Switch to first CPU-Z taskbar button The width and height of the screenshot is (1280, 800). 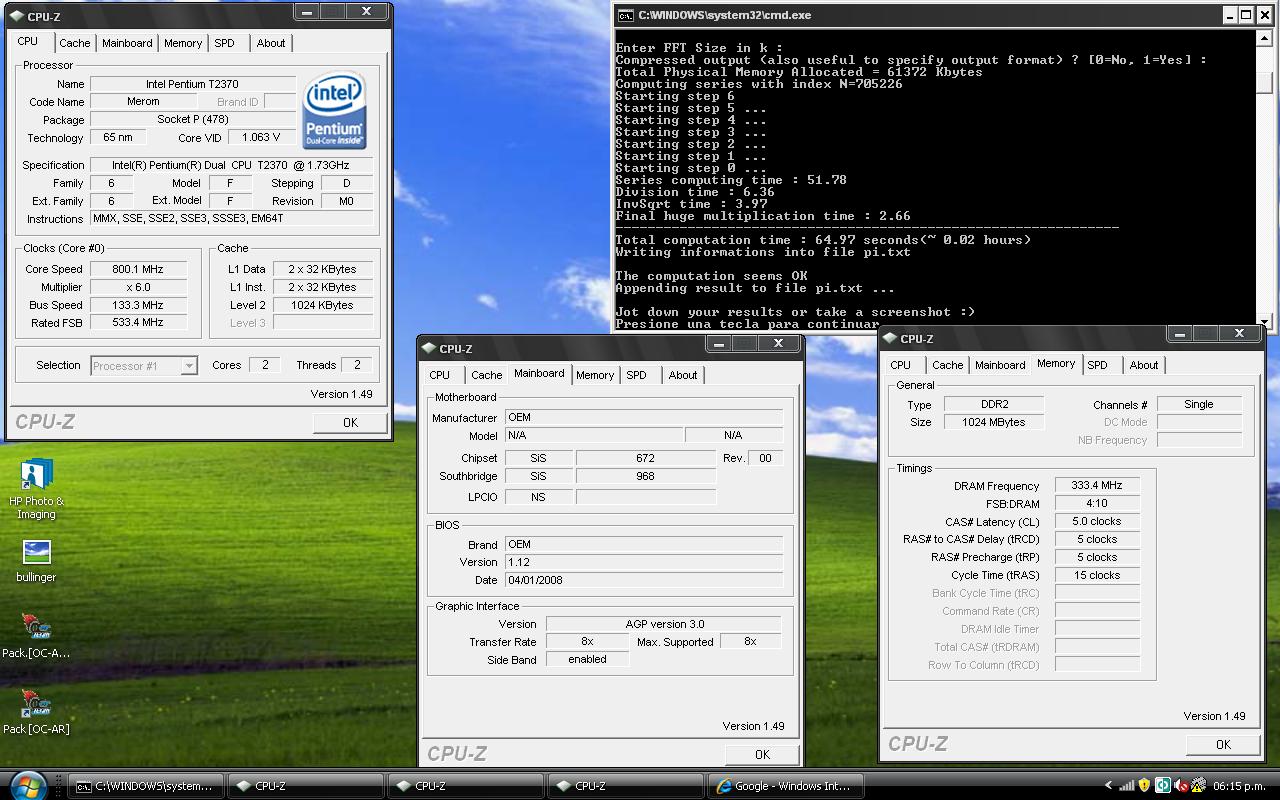click(306, 786)
